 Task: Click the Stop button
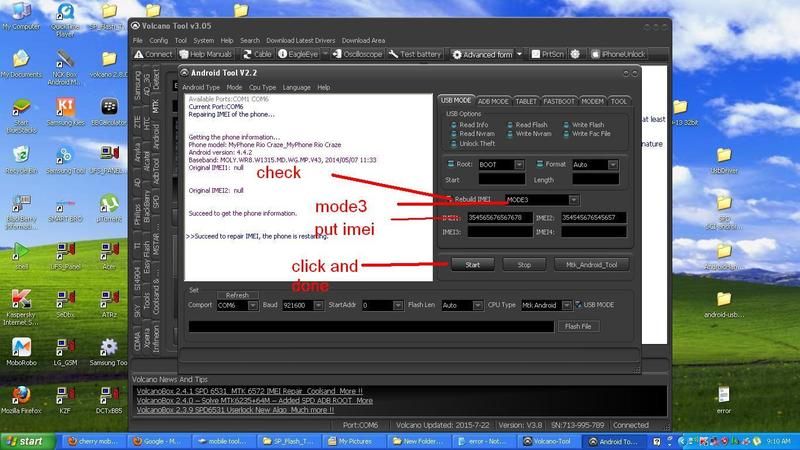[524, 265]
